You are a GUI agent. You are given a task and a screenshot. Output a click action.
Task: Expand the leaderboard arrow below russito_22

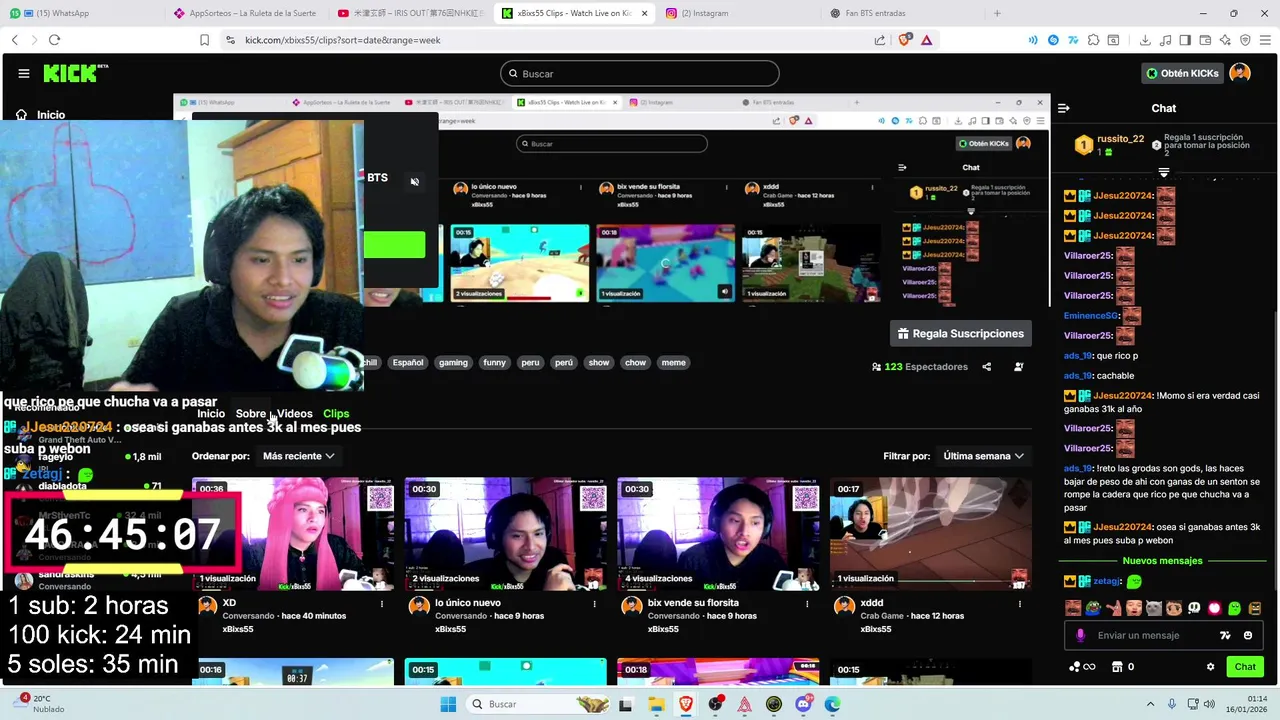point(1163,172)
